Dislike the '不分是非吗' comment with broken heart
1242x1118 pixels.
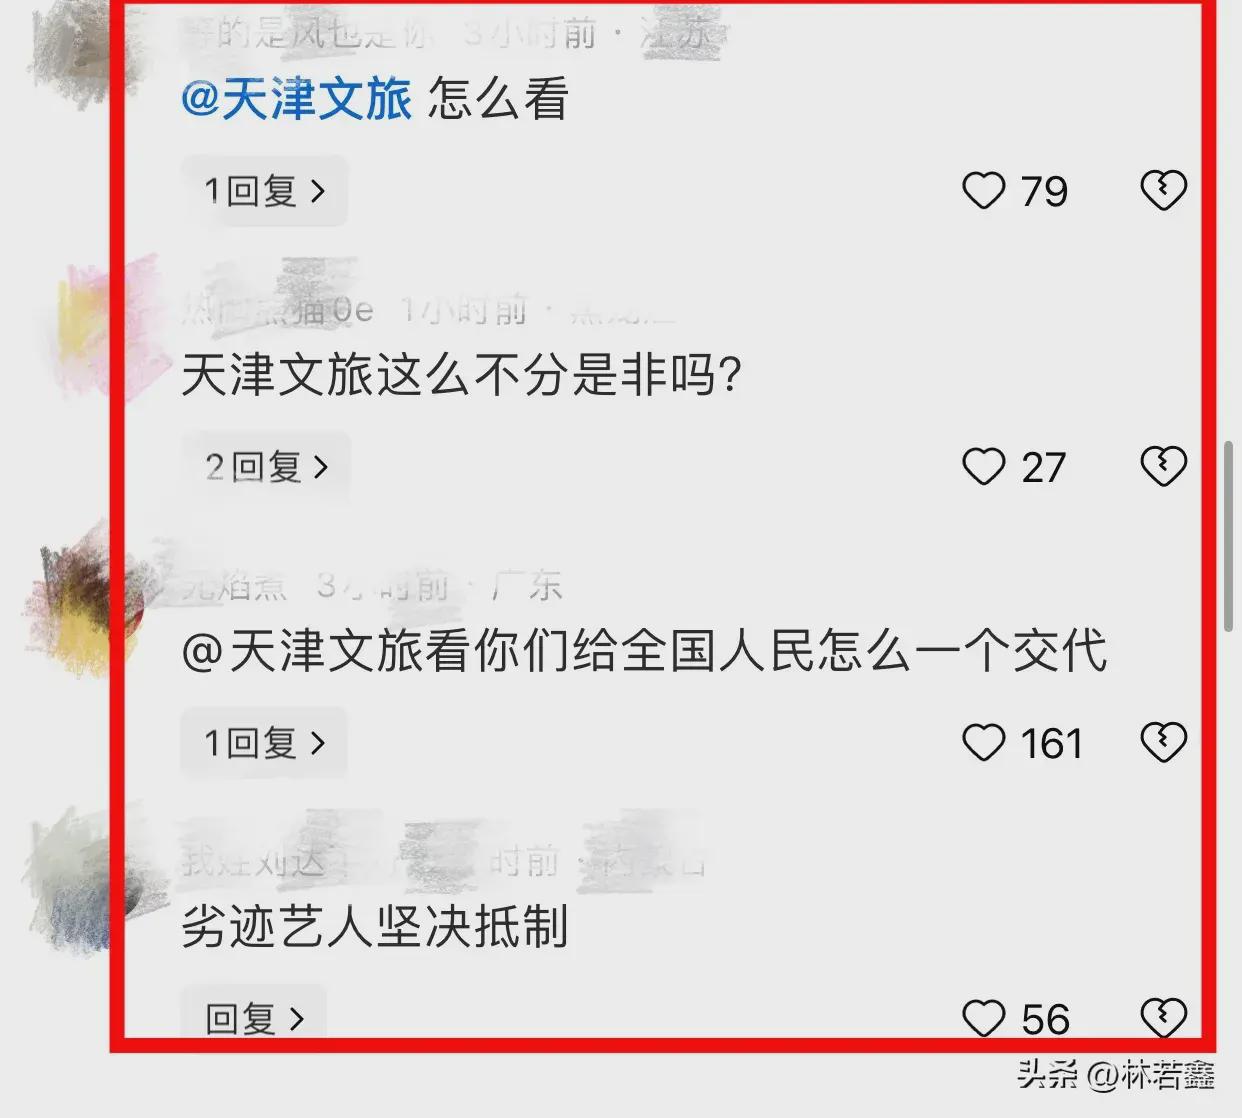coord(1163,467)
